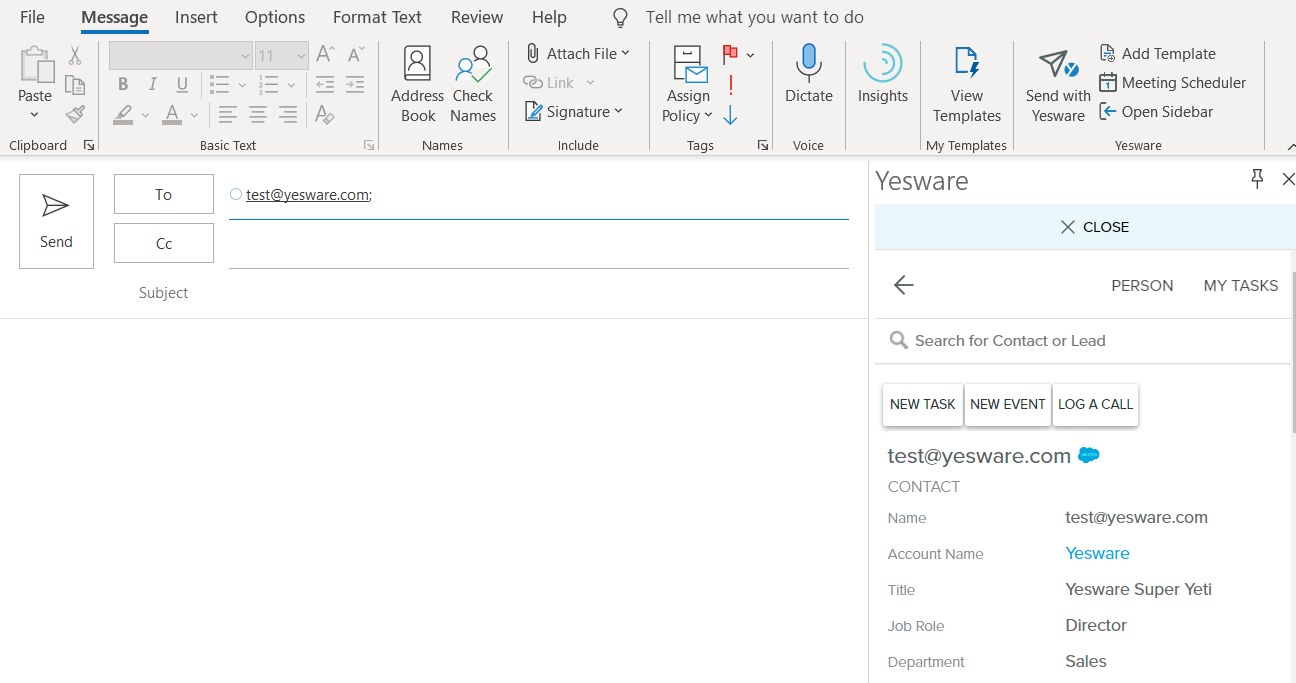Click the NEW EVENT button
The height and width of the screenshot is (683, 1296).
click(x=1008, y=405)
